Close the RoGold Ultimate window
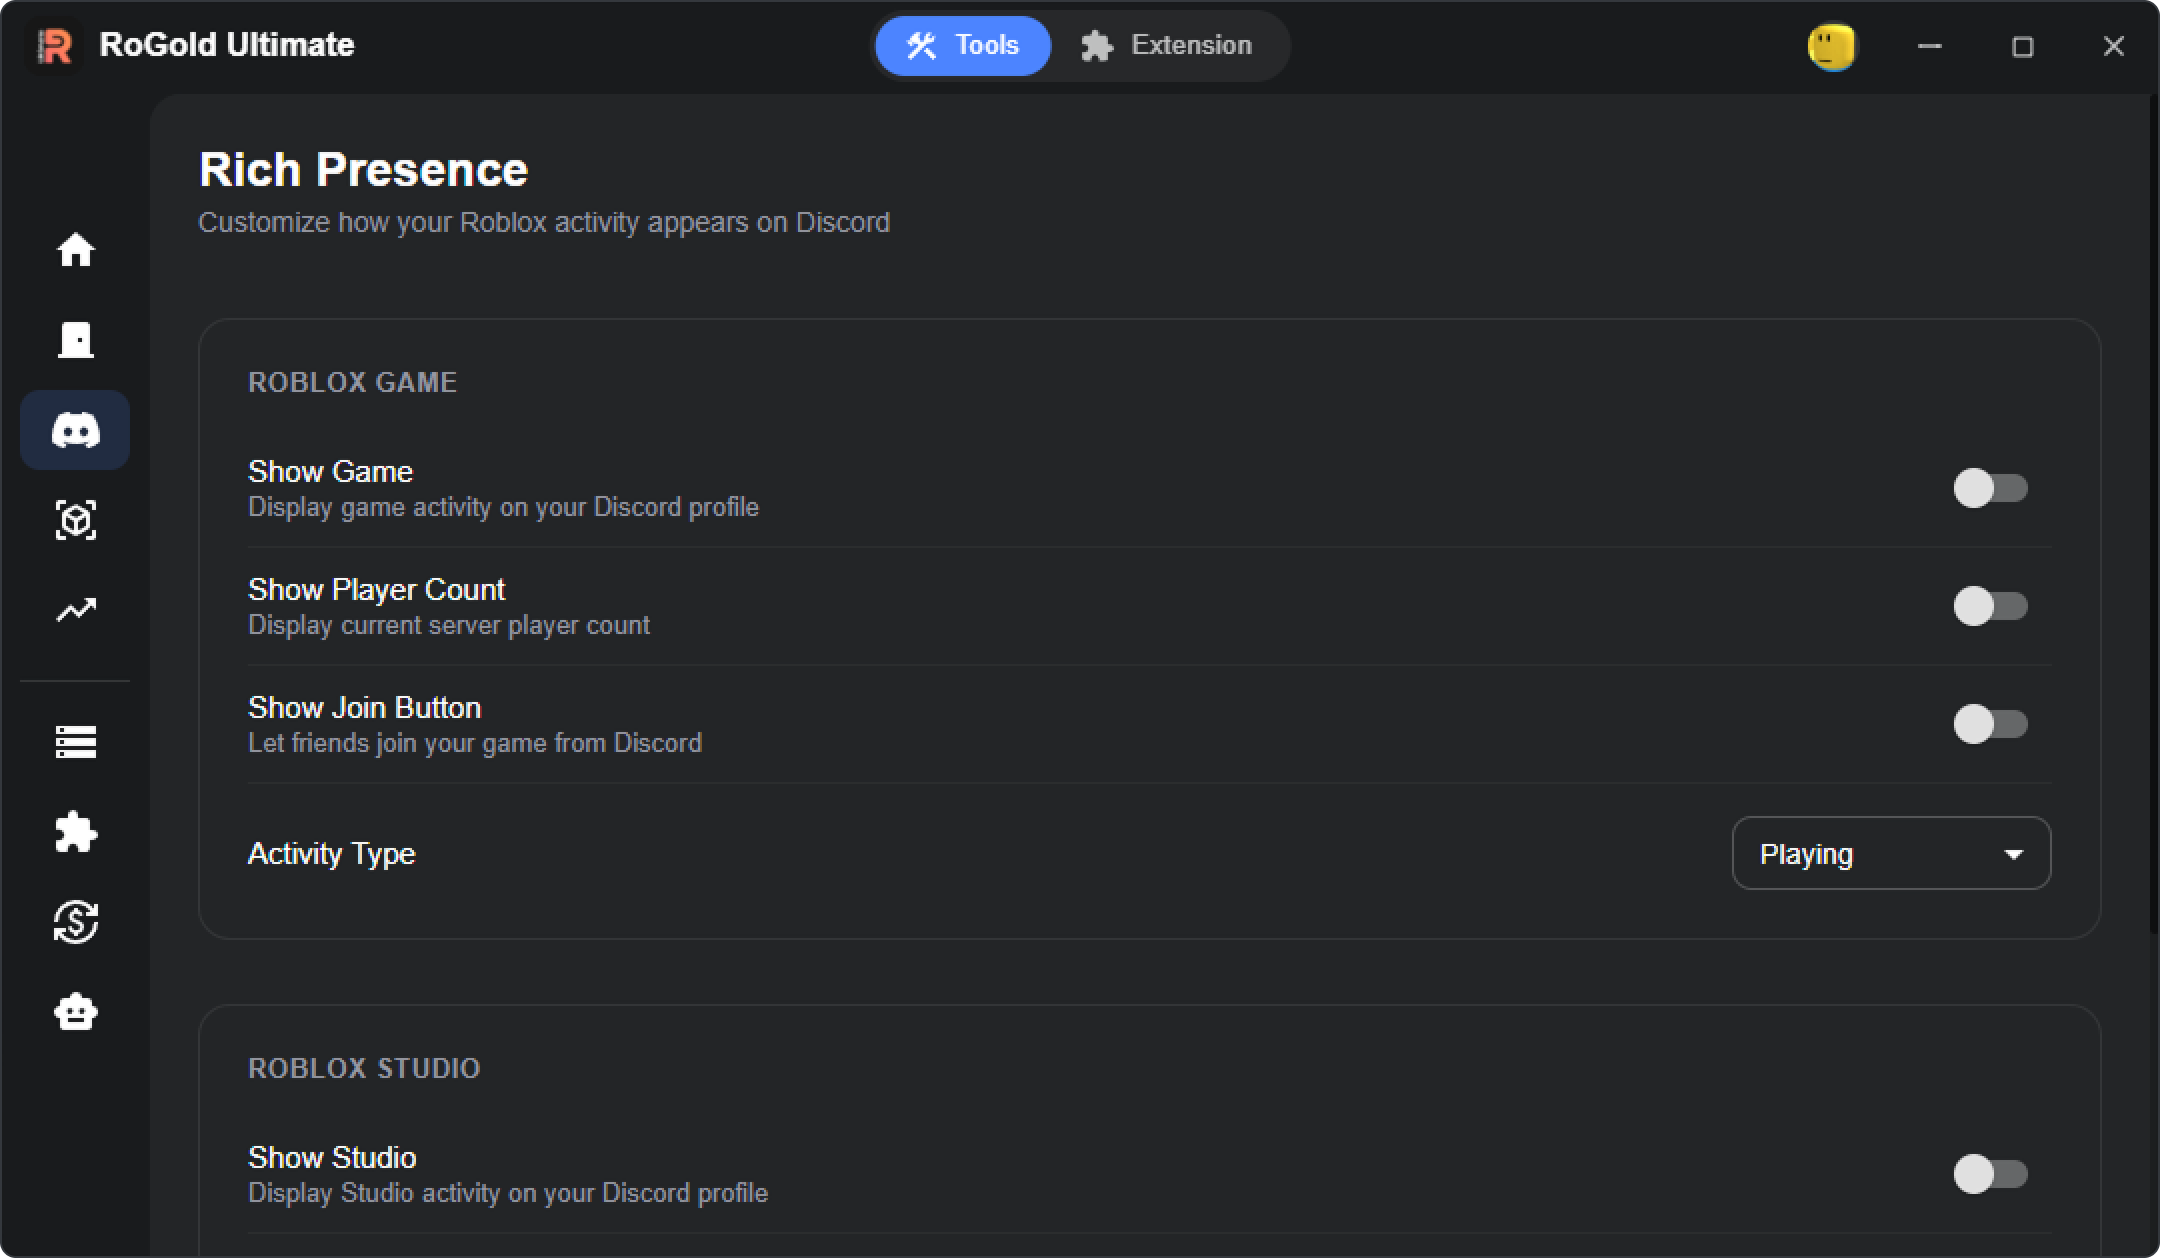Viewport: 2160px width, 1258px height. (2113, 46)
